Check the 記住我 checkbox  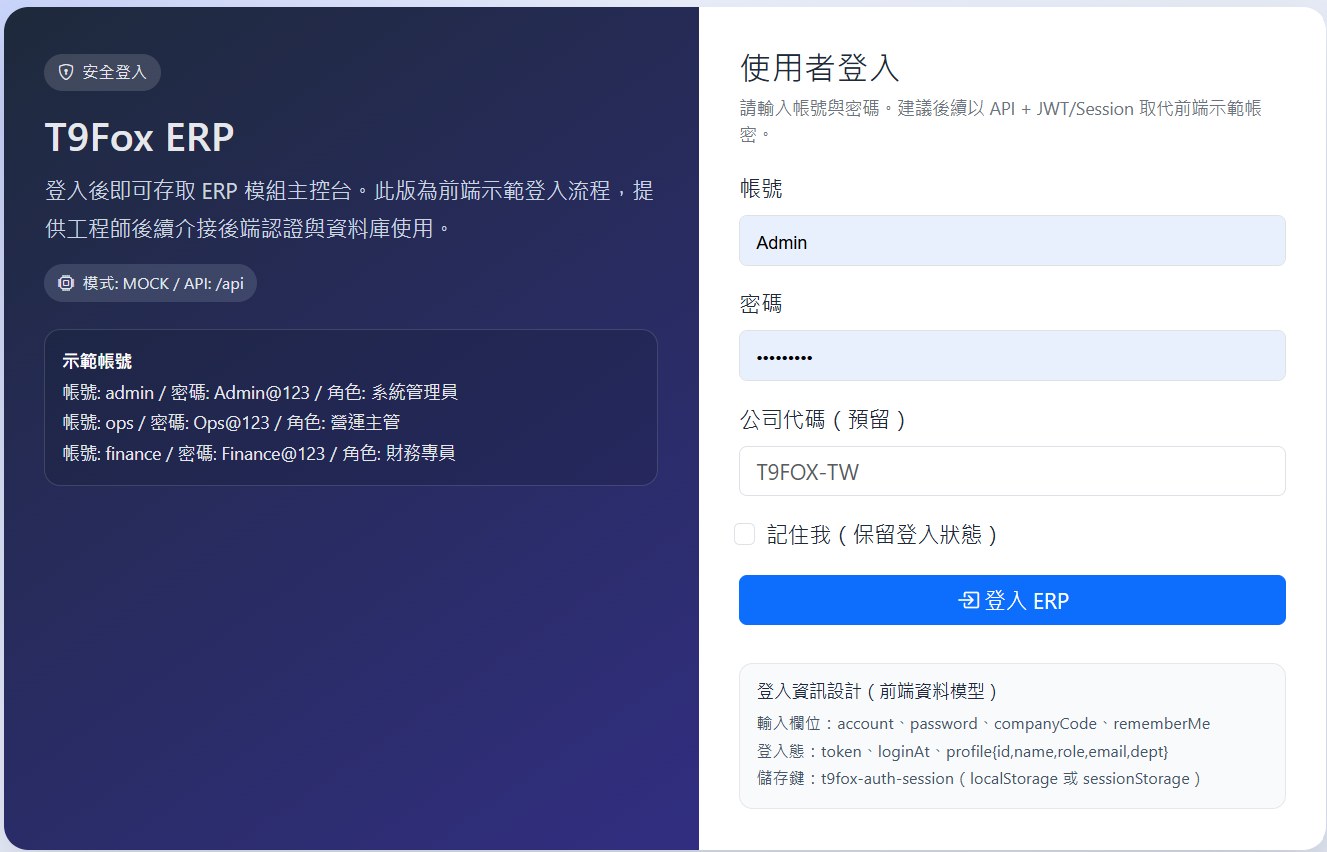click(x=744, y=534)
